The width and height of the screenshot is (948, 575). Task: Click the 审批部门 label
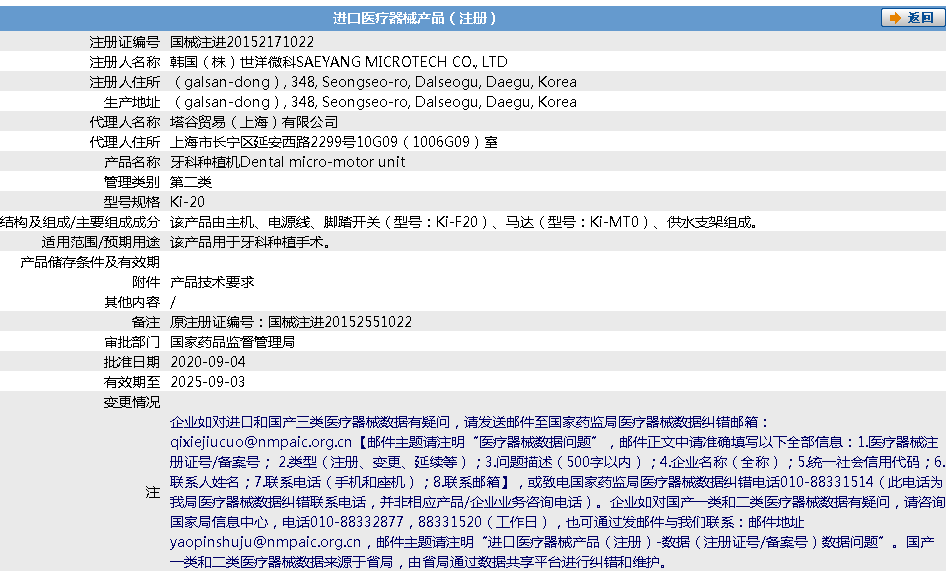coord(132,342)
